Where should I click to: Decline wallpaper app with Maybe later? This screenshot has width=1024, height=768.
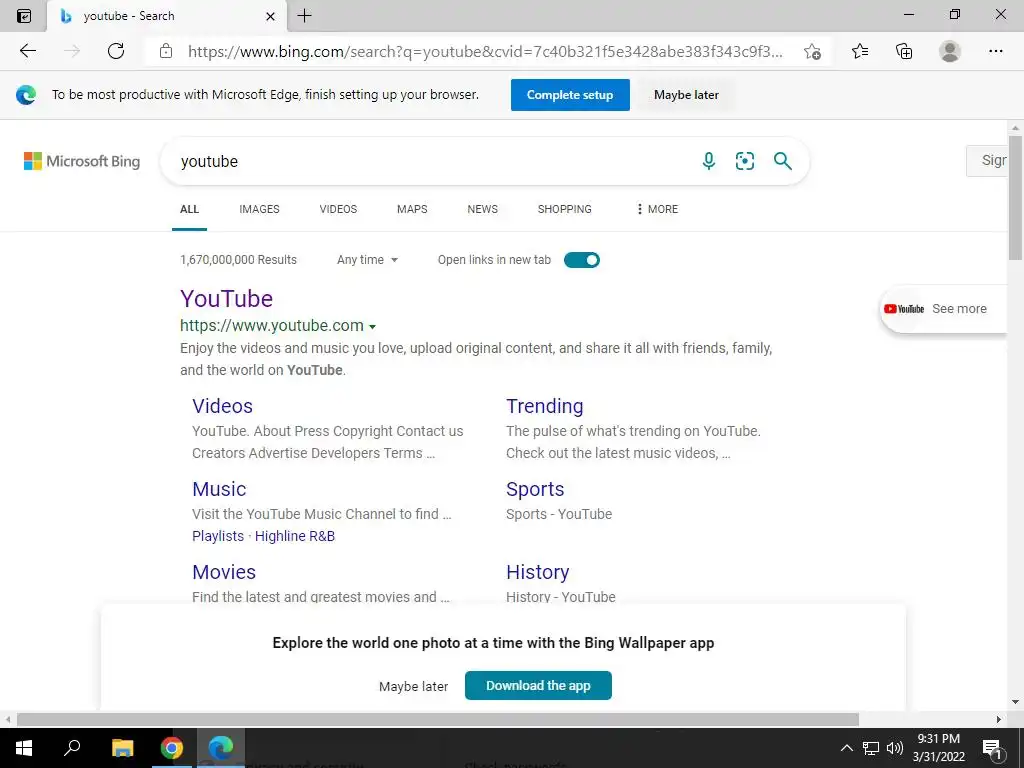click(413, 686)
